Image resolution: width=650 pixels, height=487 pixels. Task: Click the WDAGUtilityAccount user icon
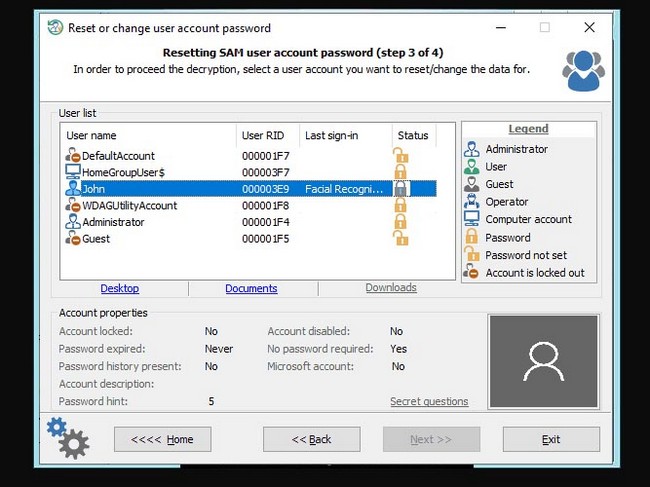(x=72, y=205)
